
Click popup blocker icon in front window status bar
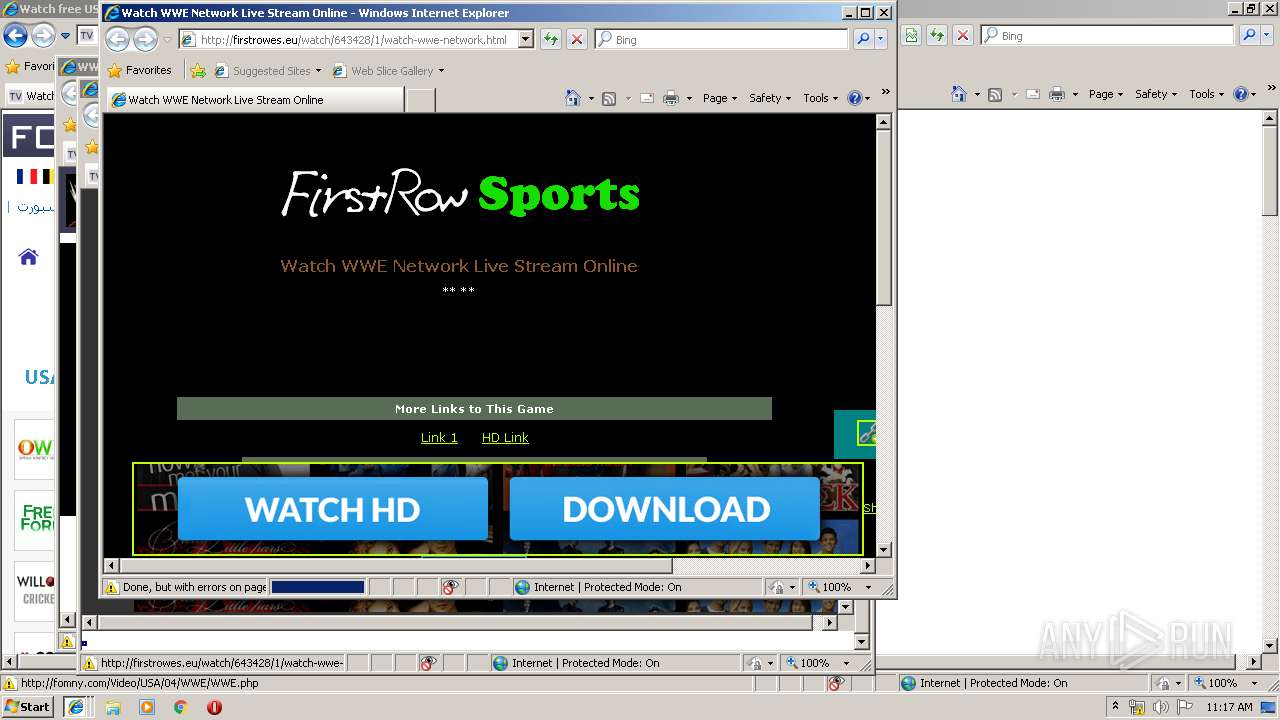coord(450,587)
